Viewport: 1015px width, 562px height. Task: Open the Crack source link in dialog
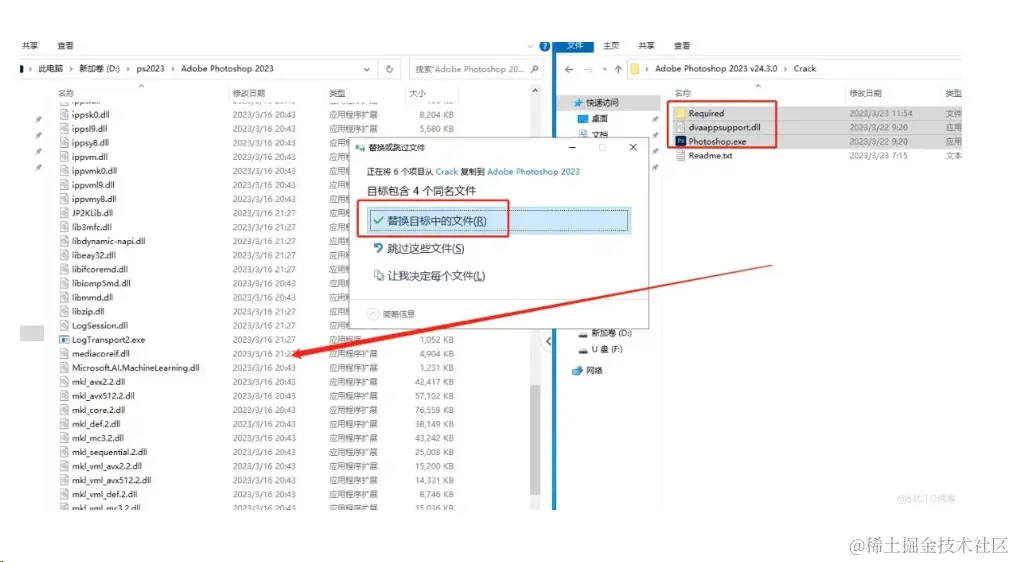point(446,172)
